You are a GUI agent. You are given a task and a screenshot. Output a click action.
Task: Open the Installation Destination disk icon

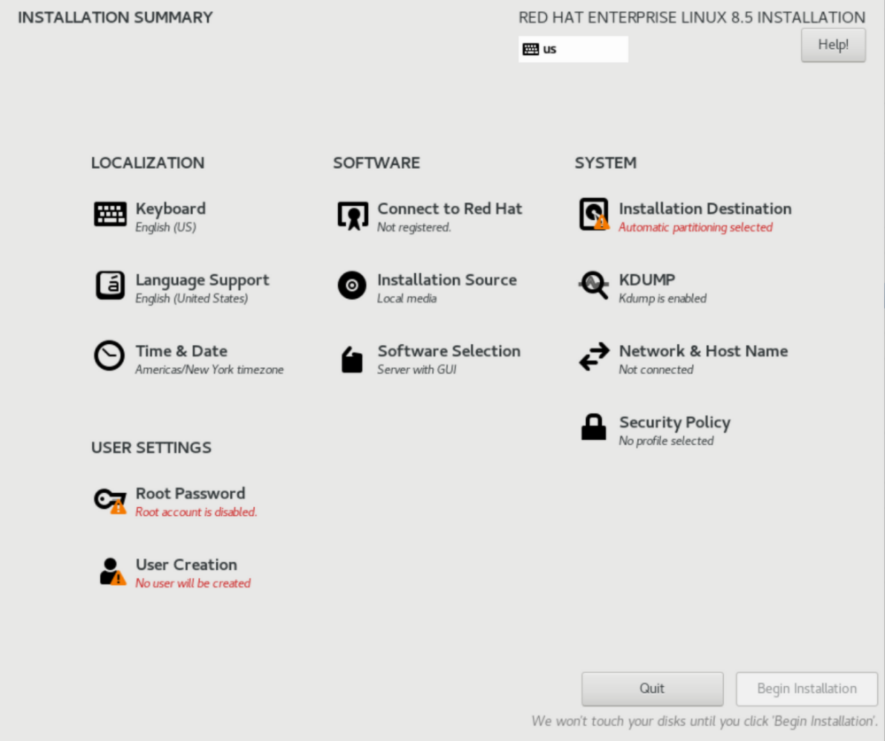point(594,215)
